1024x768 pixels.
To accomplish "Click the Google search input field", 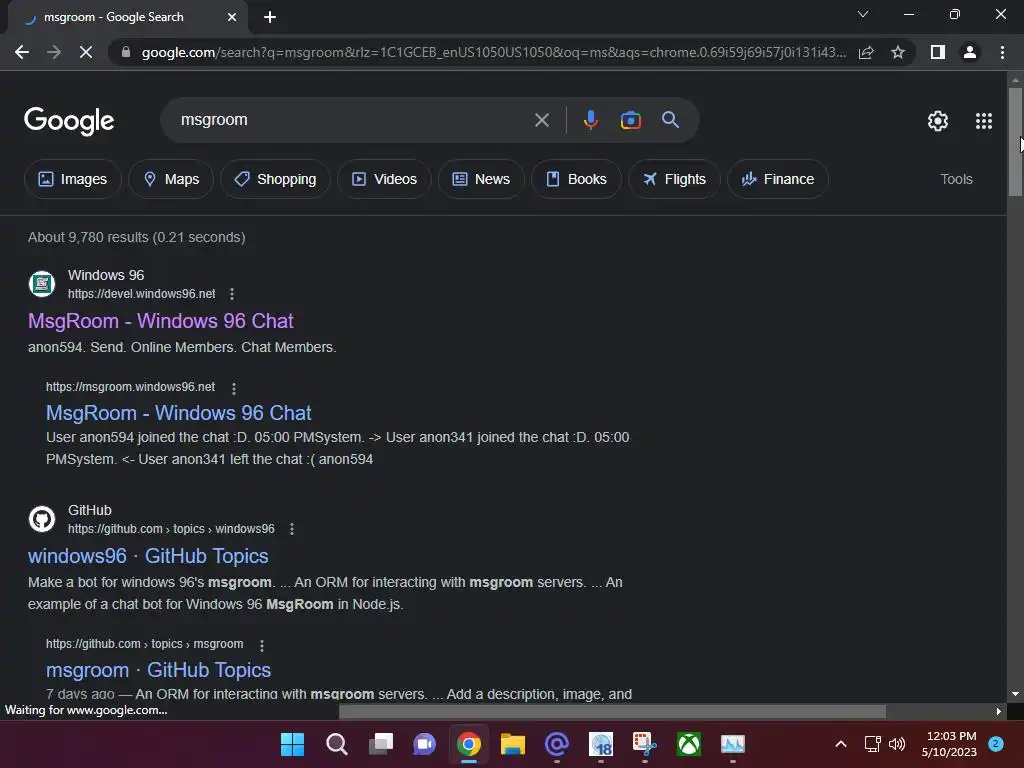I will pyautogui.click(x=353, y=120).
